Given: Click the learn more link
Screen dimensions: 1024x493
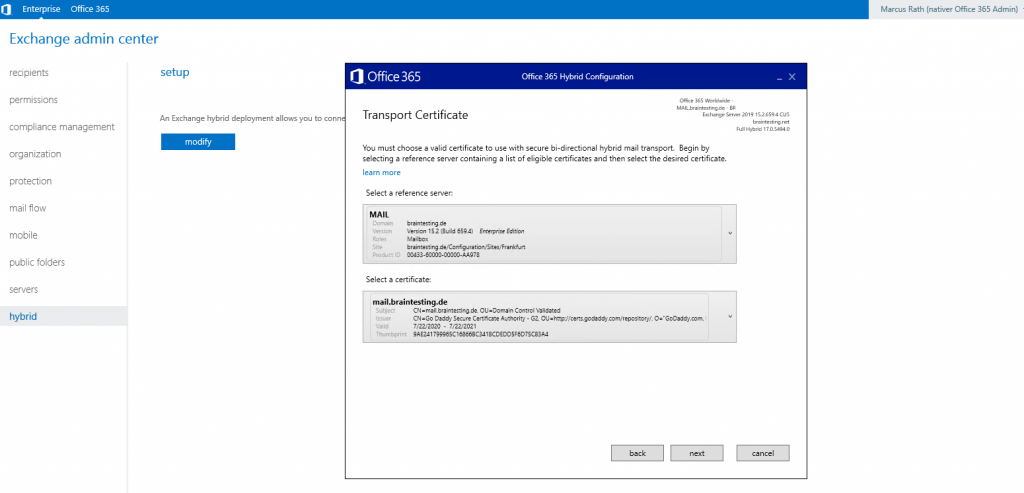Looking at the screenshot, I should 381,172.
